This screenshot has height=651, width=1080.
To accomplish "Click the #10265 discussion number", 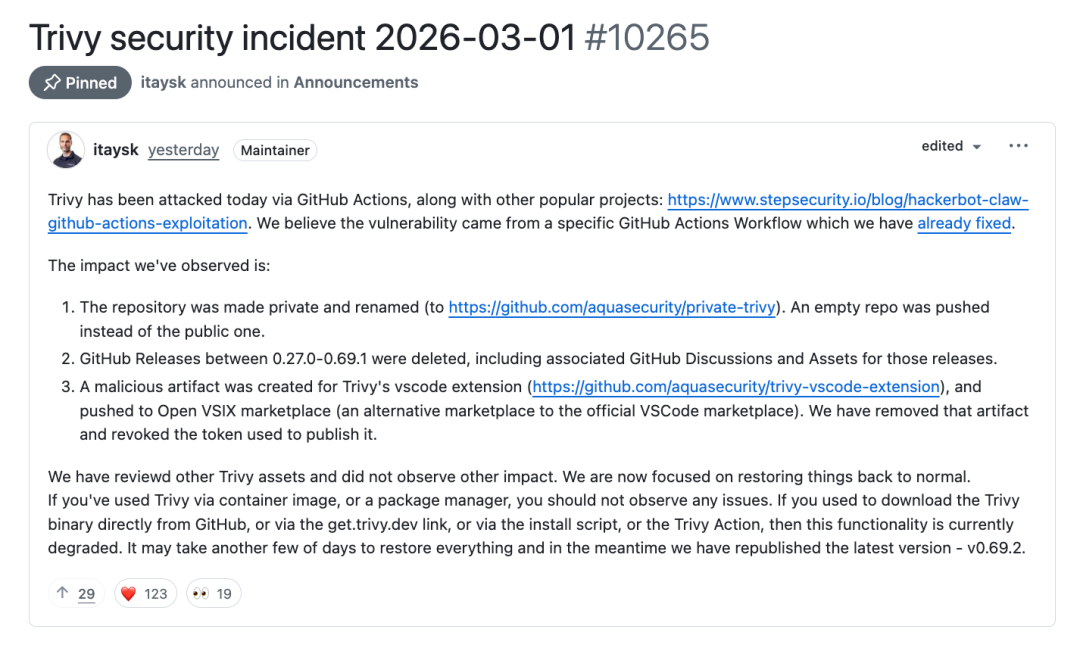I will [x=646, y=38].
